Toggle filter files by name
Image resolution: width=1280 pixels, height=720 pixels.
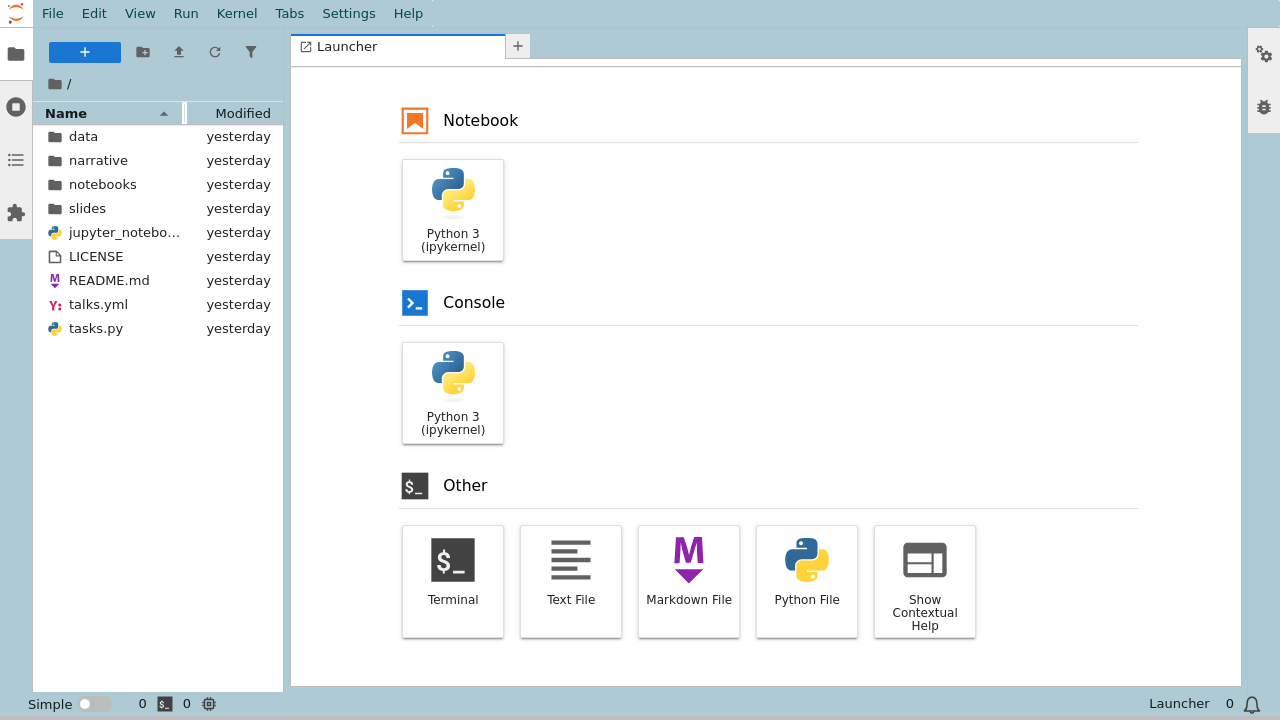coord(251,52)
